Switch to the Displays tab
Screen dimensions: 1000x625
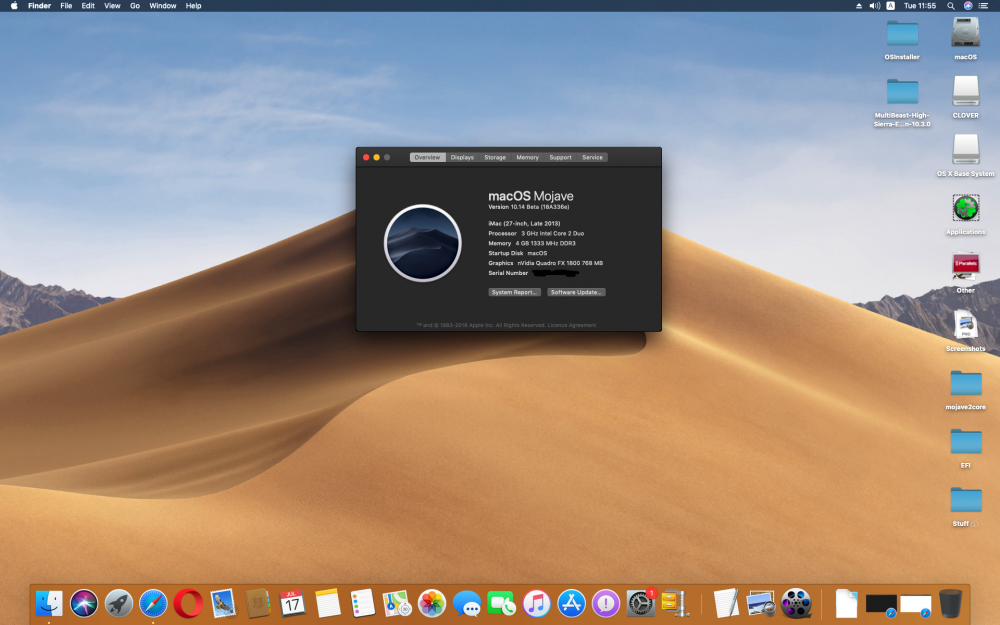pyautogui.click(x=462, y=158)
